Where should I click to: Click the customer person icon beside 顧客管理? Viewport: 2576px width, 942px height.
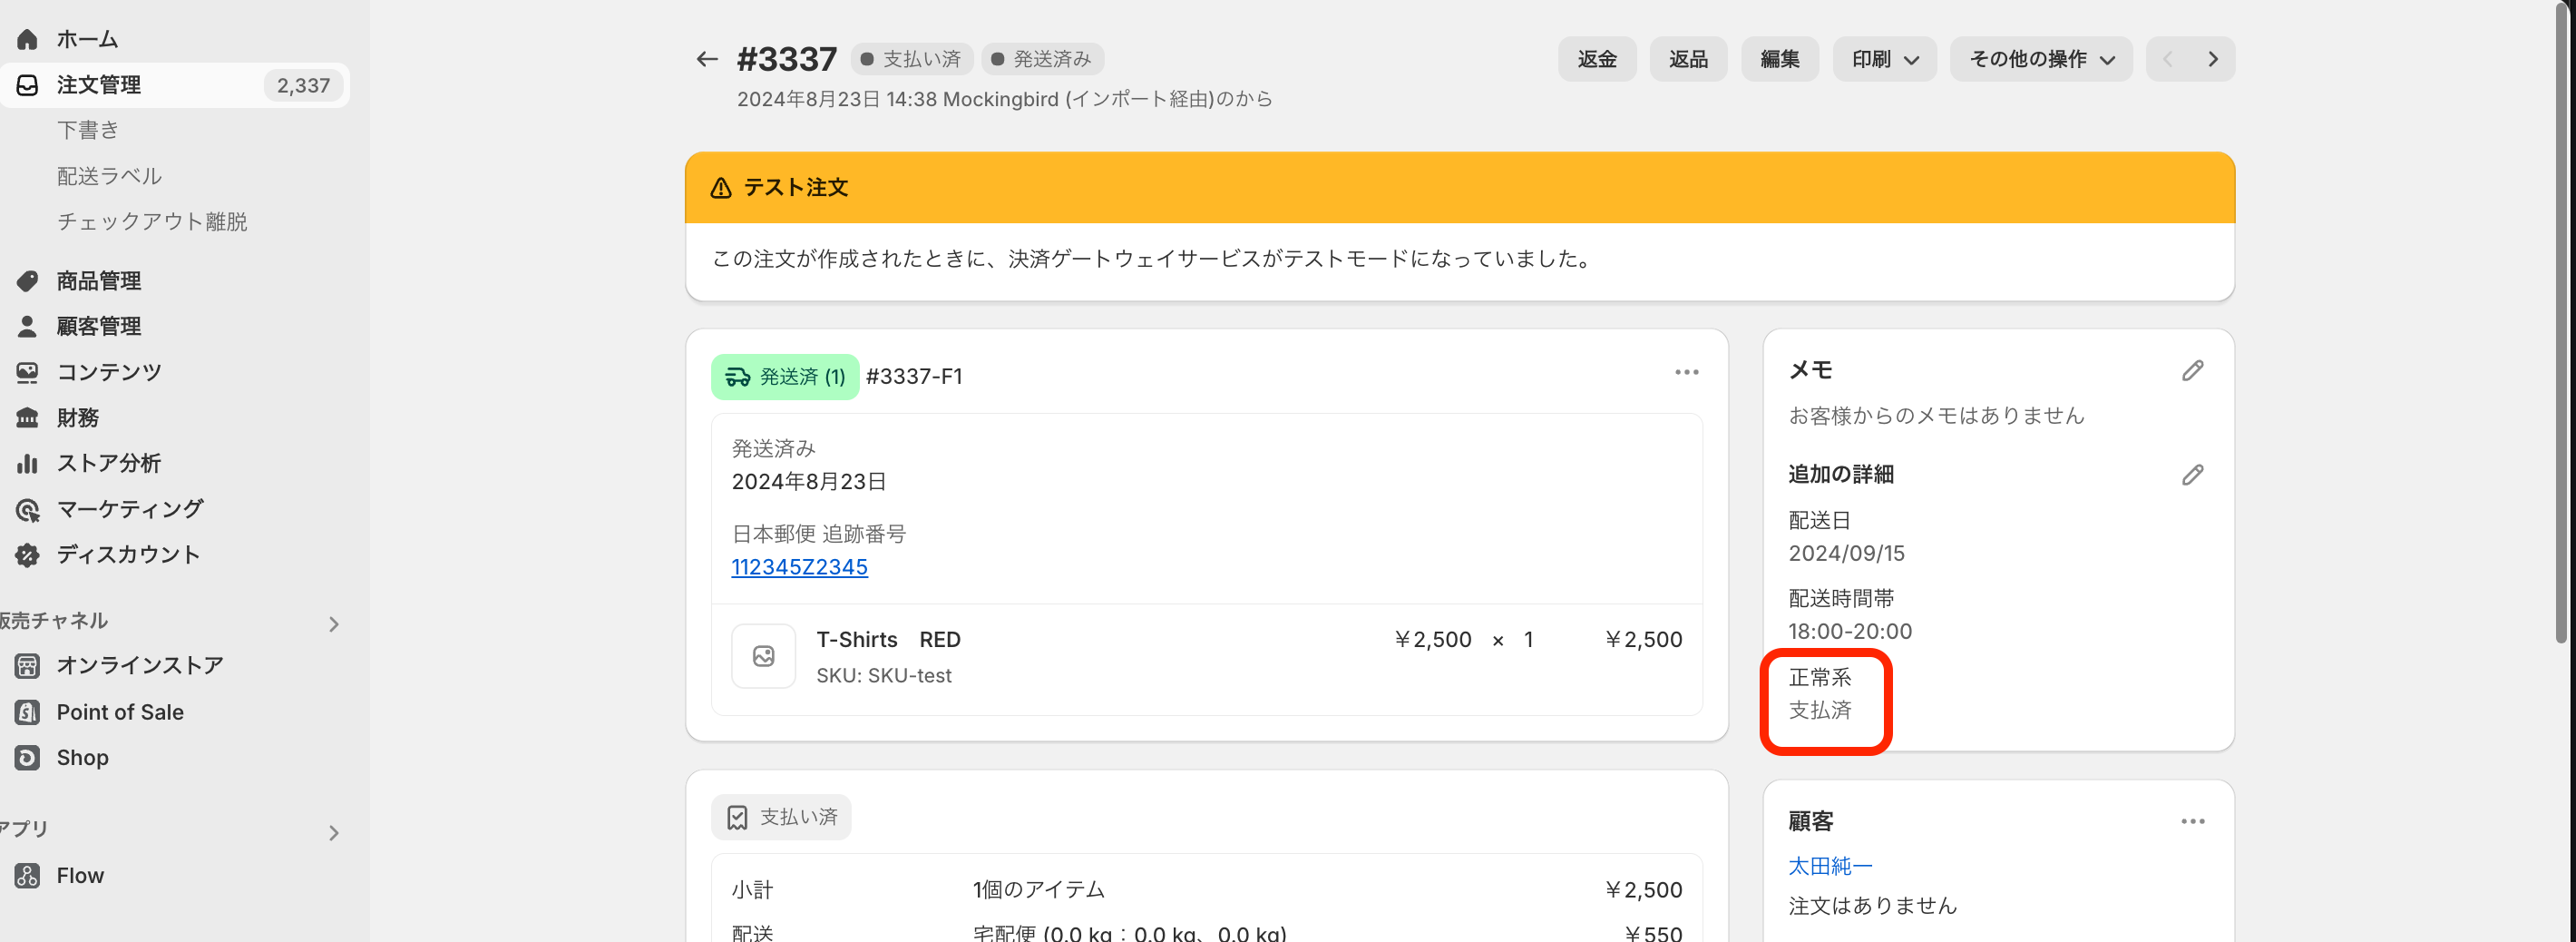coord(27,326)
